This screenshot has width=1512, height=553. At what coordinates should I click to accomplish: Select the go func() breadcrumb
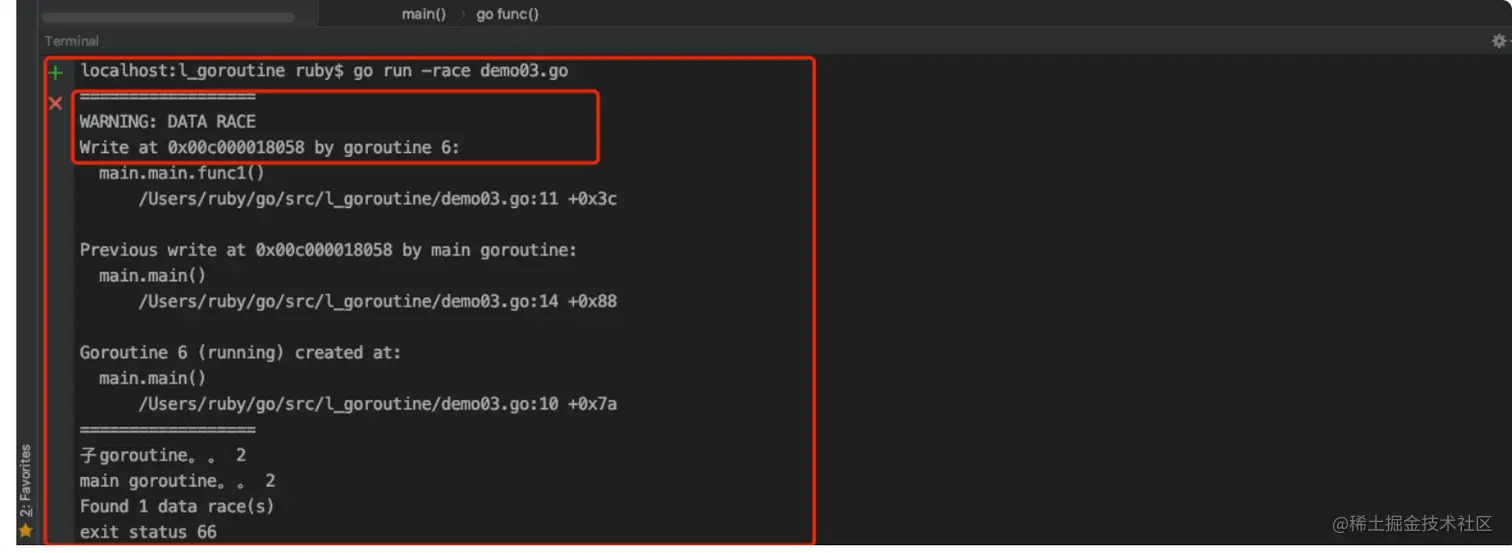pyautogui.click(x=507, y=14)
